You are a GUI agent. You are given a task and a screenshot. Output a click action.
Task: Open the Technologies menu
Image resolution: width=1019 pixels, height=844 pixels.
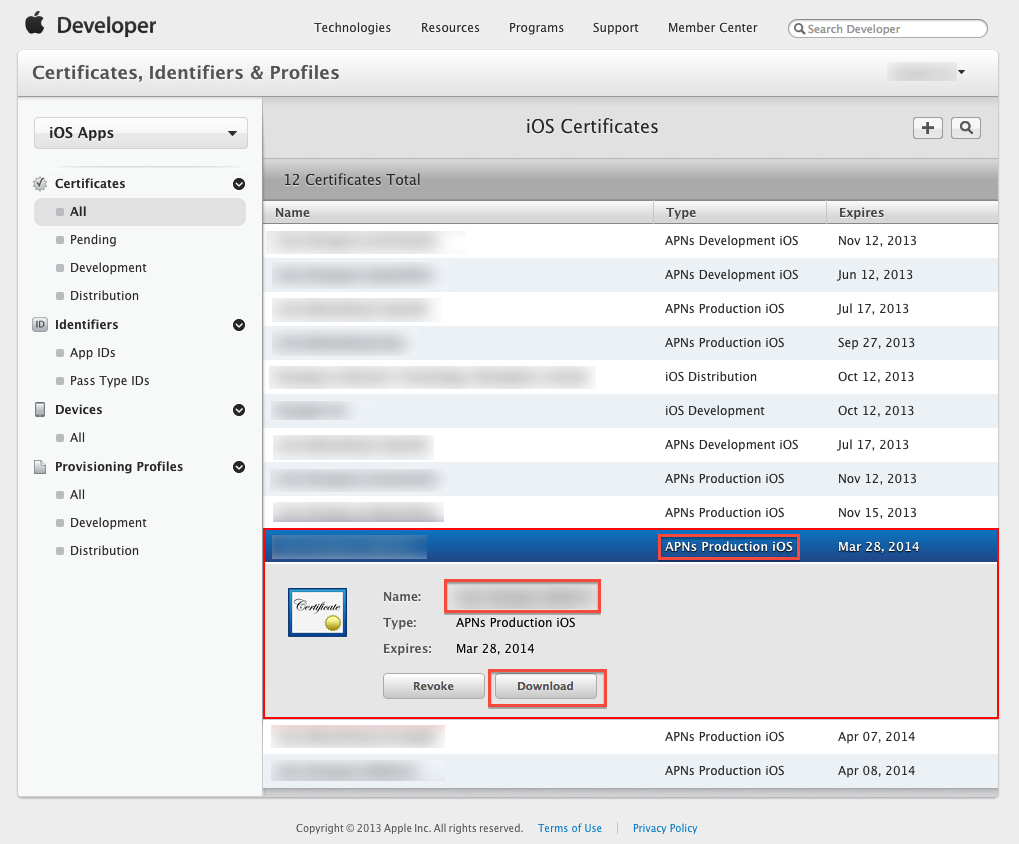pos(352,28)
